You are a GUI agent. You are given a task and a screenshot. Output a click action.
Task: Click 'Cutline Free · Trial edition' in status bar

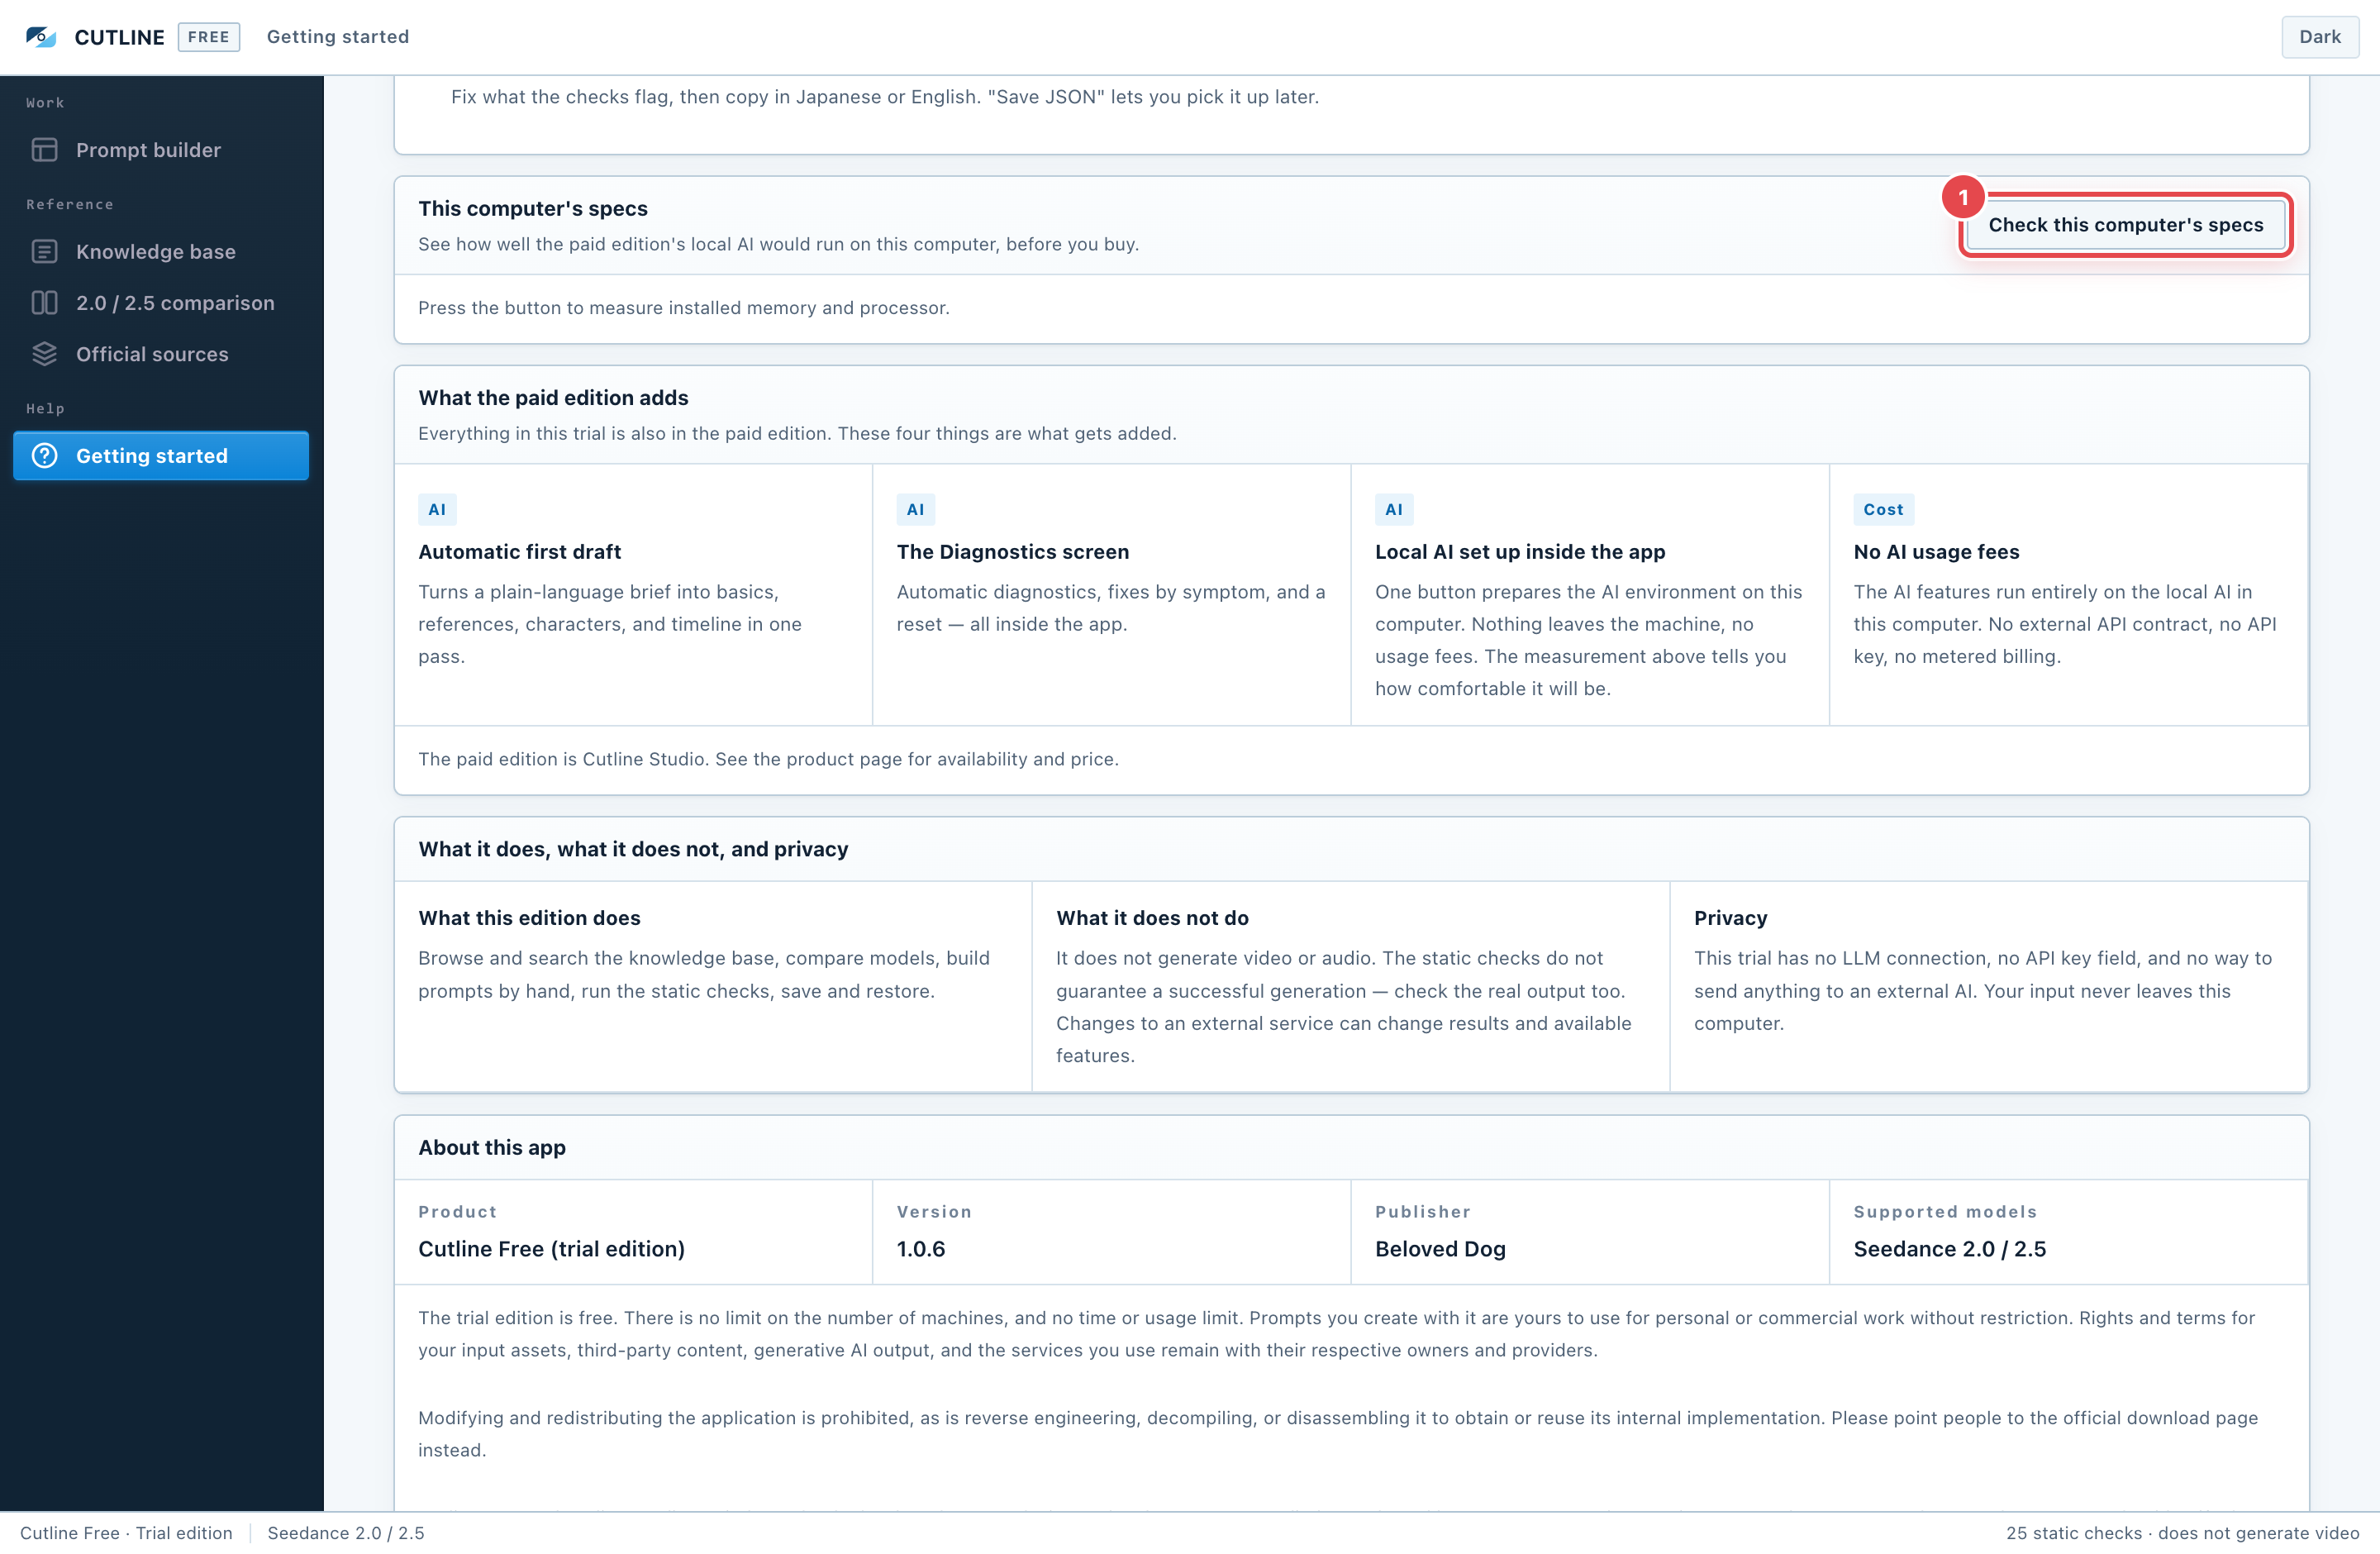click(126, 1533)
